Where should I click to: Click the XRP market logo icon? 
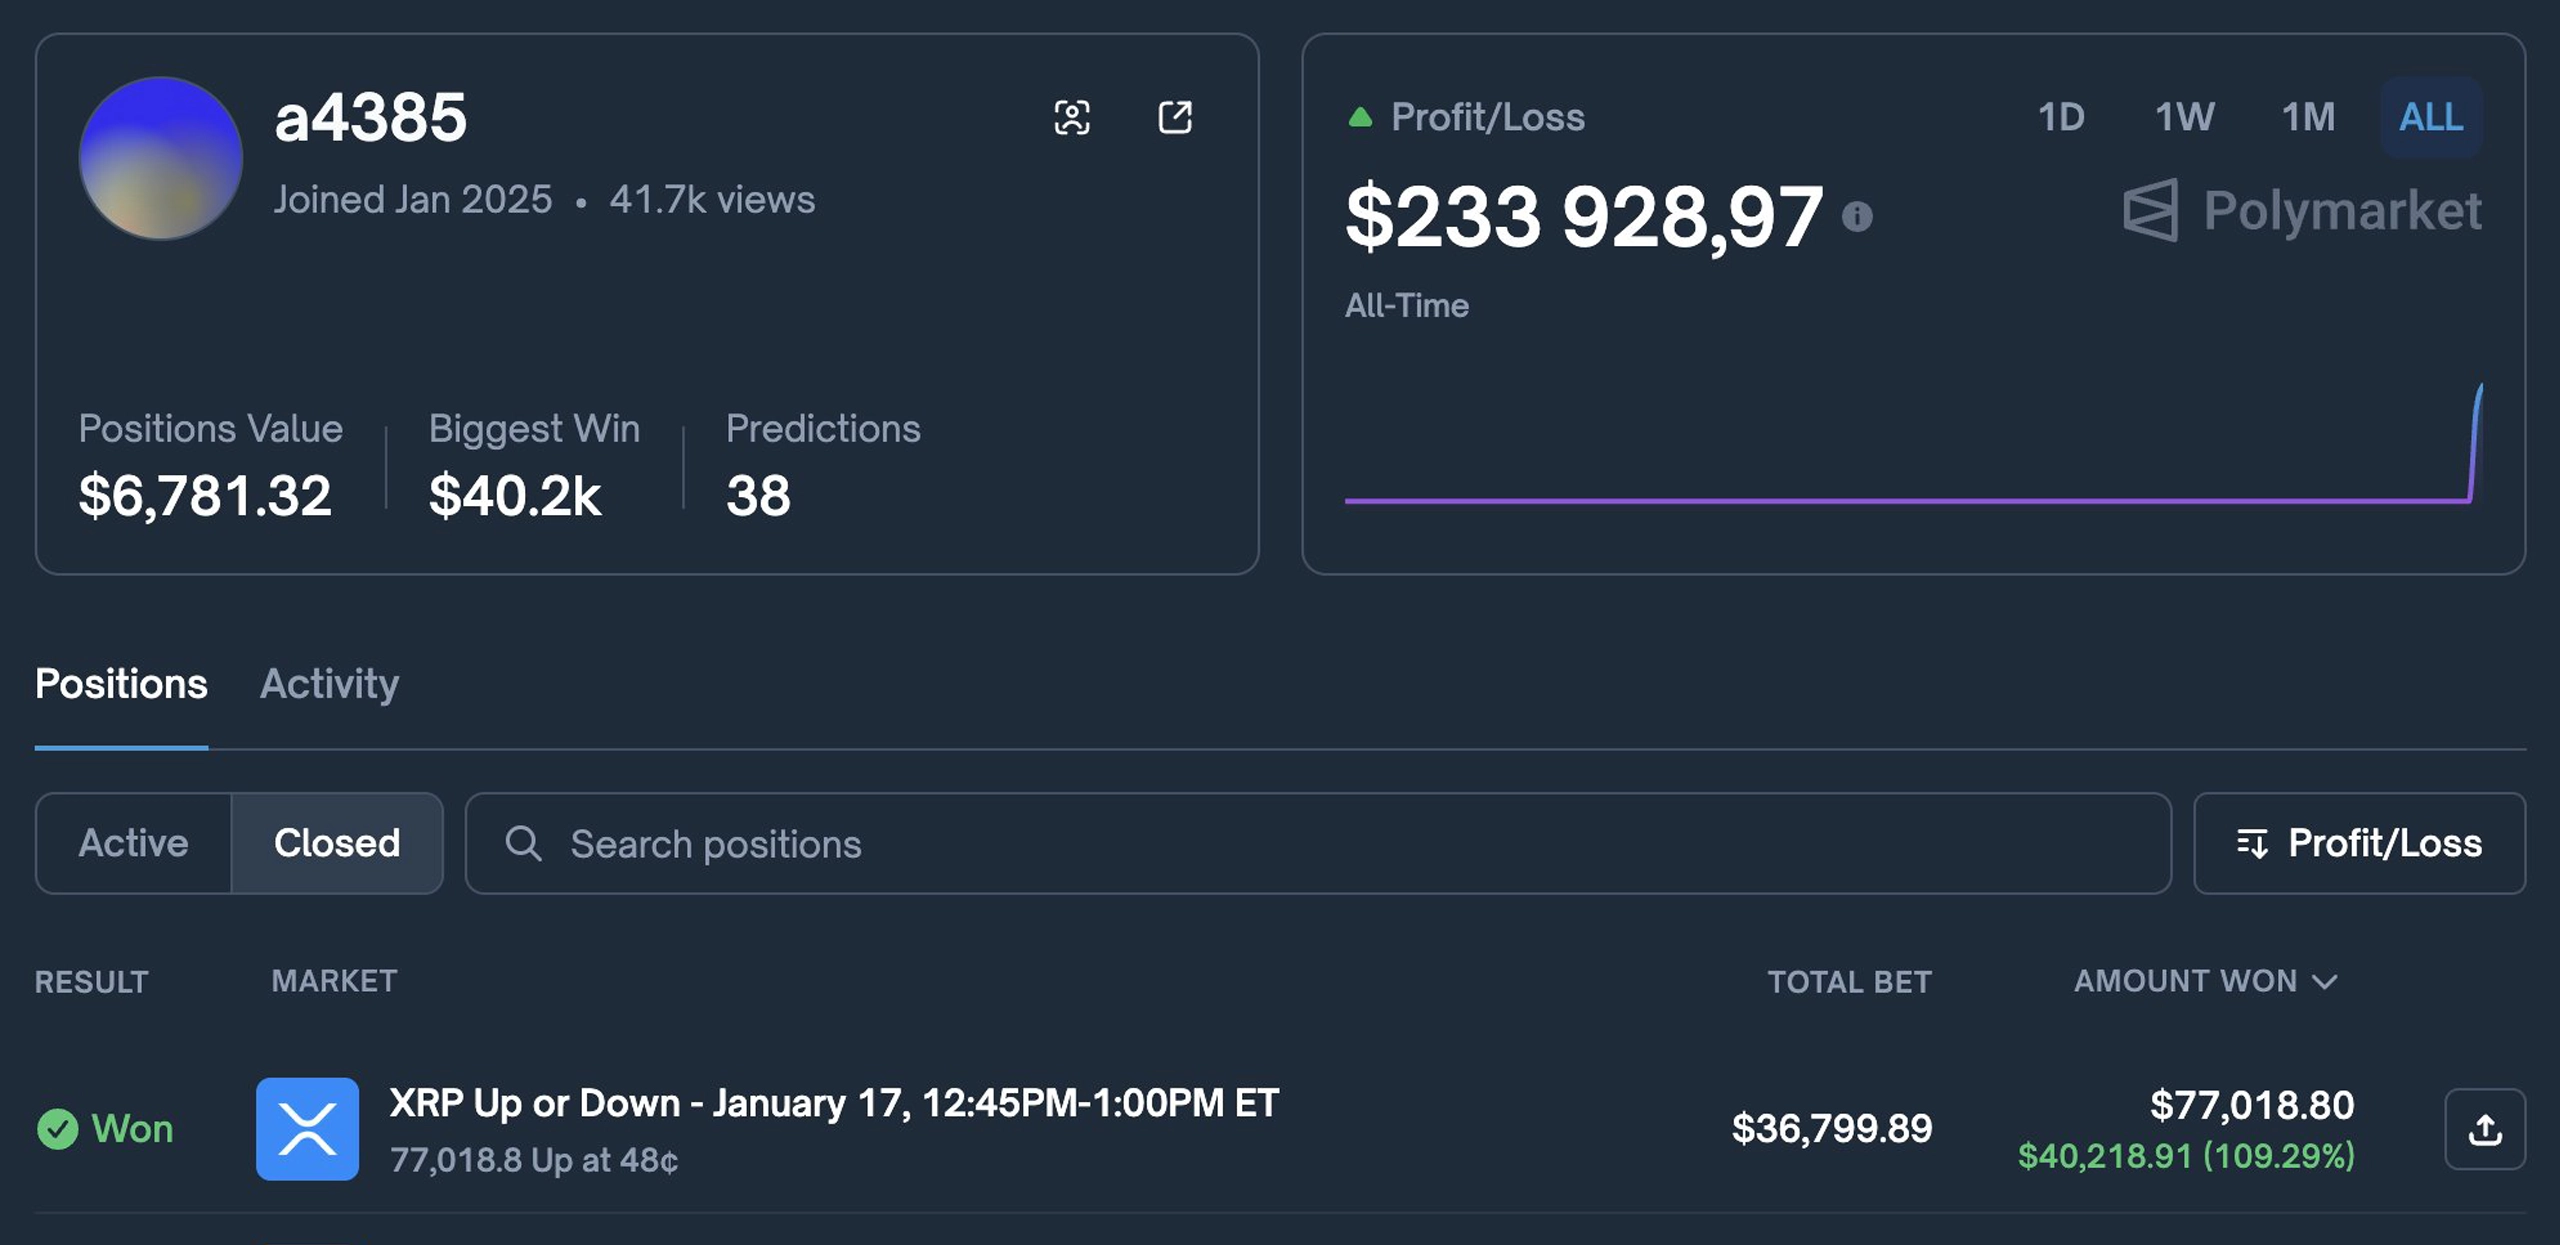(x=307, y=1129)
